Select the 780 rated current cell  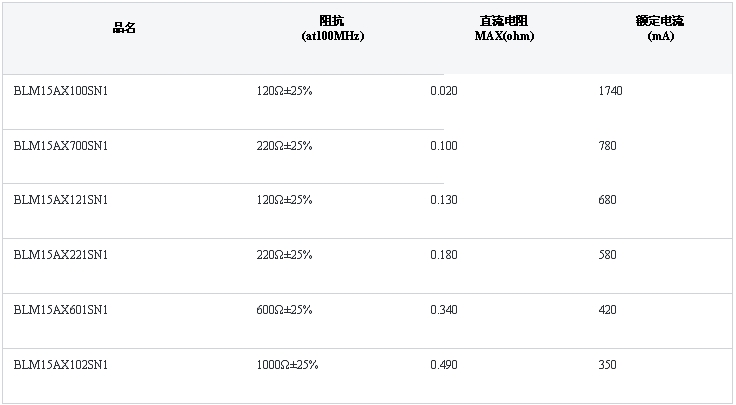click(607, 146)
